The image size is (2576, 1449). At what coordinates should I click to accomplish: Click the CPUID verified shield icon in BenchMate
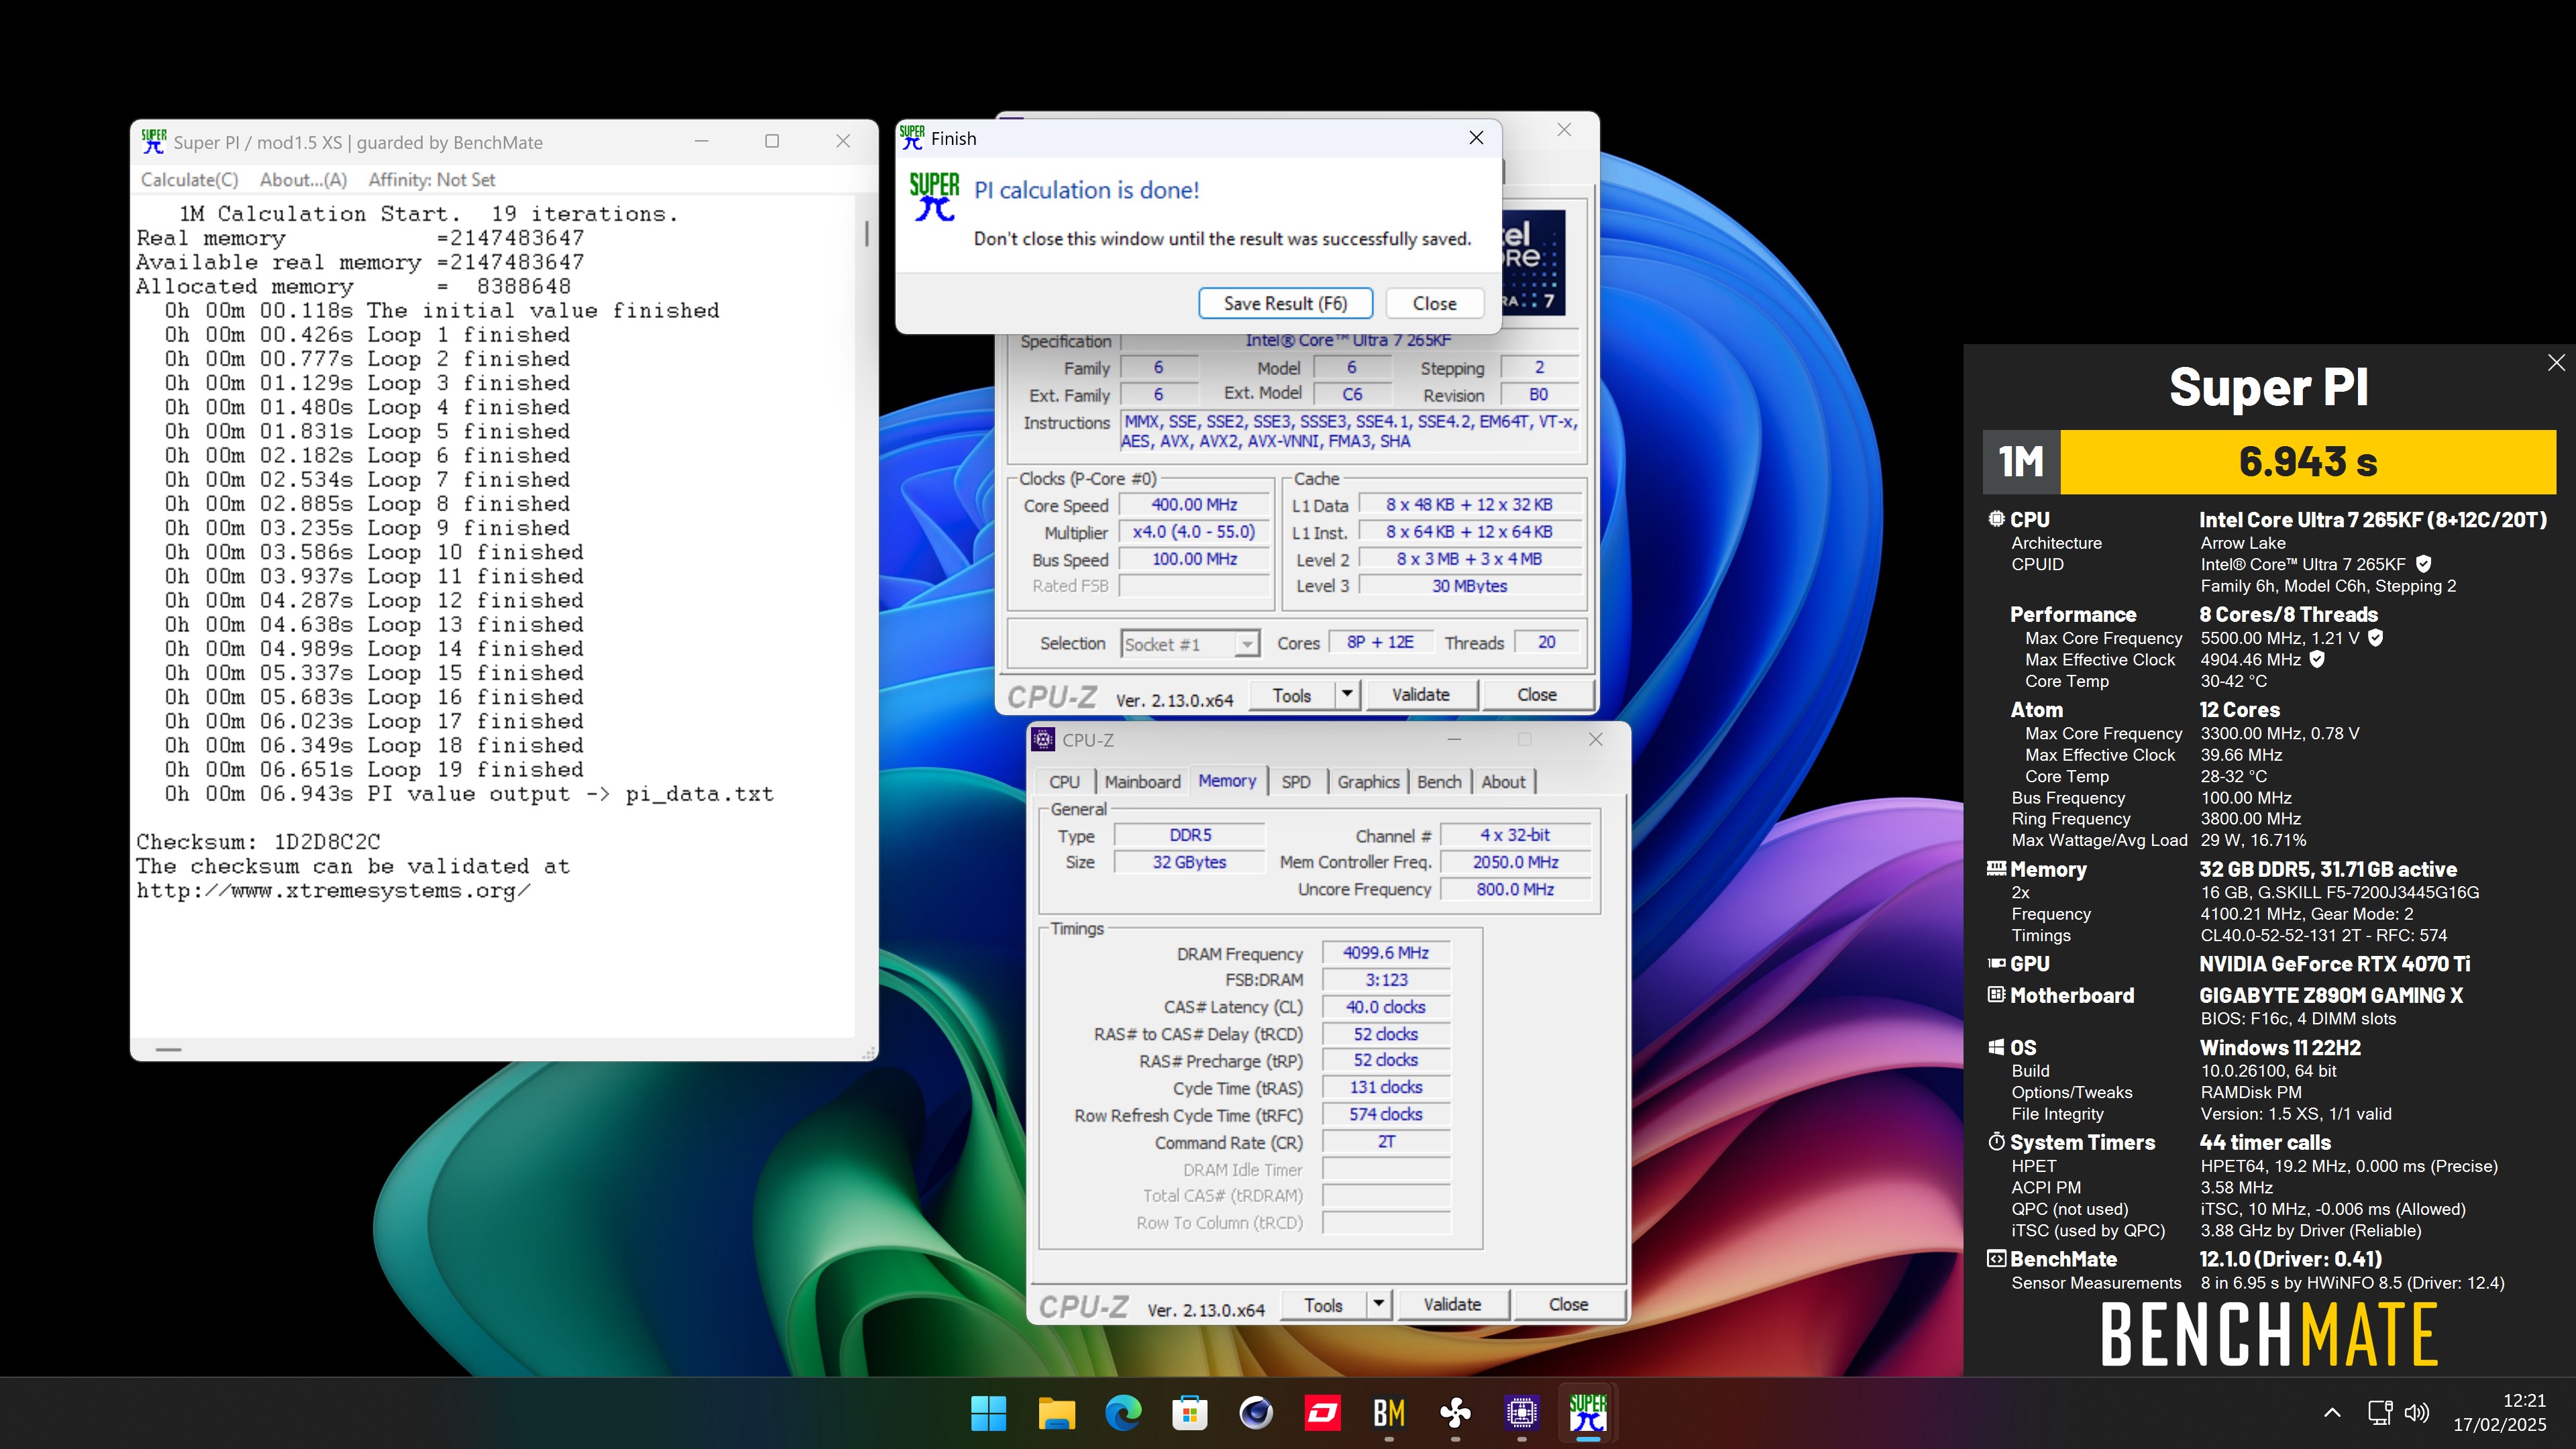(2423, 564)
